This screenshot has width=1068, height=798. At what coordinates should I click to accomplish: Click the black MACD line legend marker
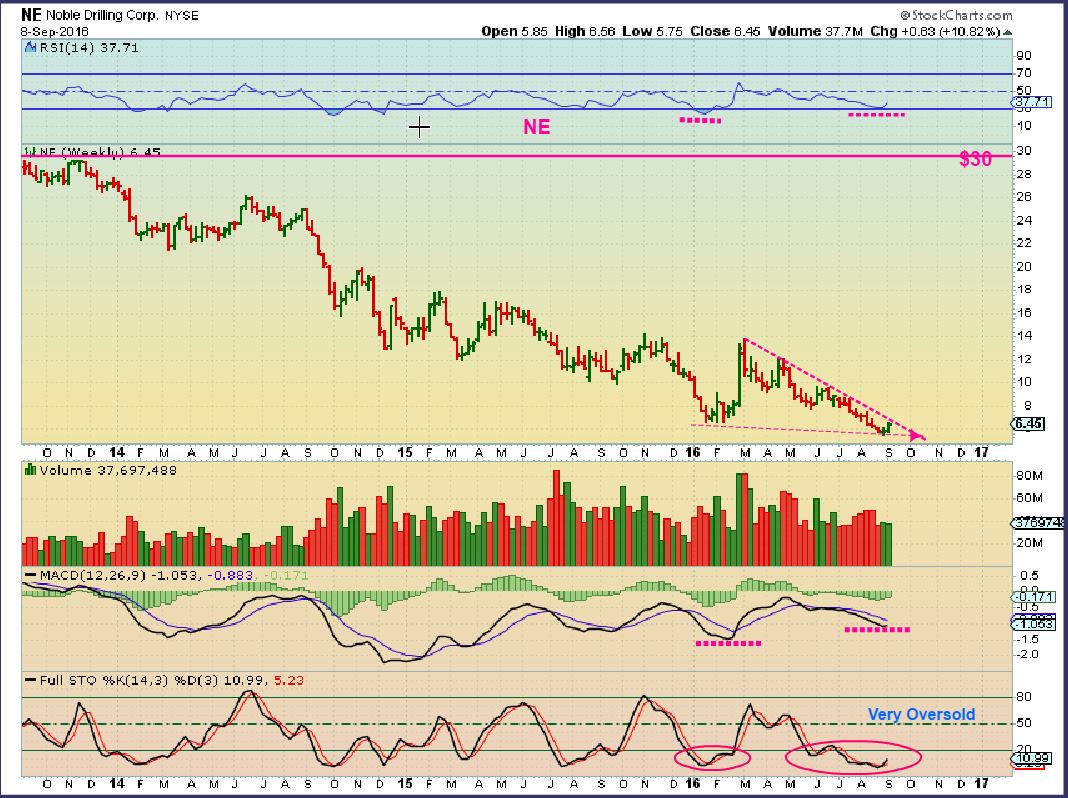(31, 575)
